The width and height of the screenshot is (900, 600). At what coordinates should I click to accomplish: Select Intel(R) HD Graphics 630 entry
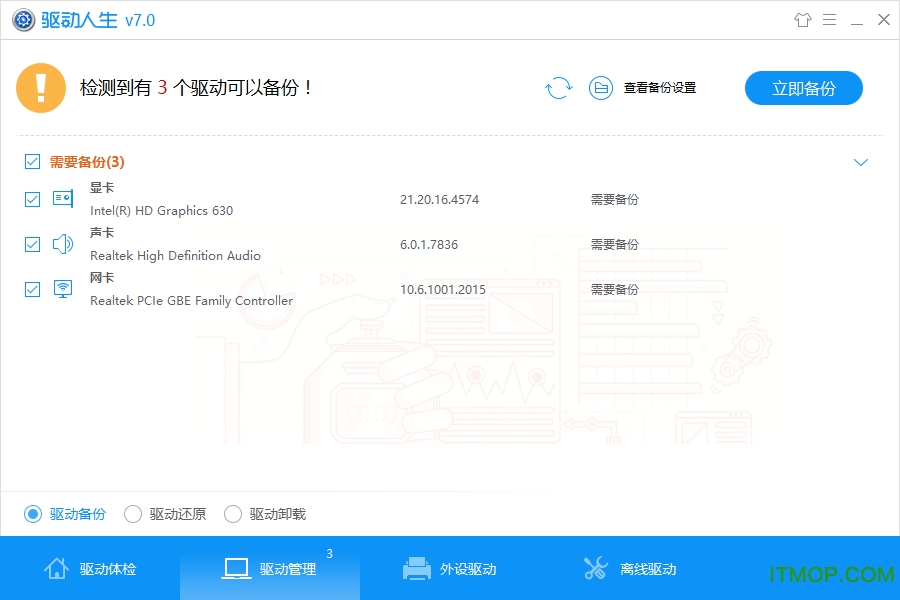point(161,211)
